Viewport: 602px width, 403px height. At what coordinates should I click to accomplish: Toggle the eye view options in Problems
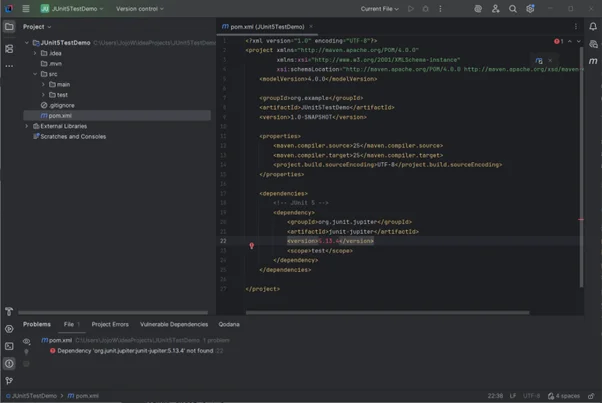pos(27,340)
